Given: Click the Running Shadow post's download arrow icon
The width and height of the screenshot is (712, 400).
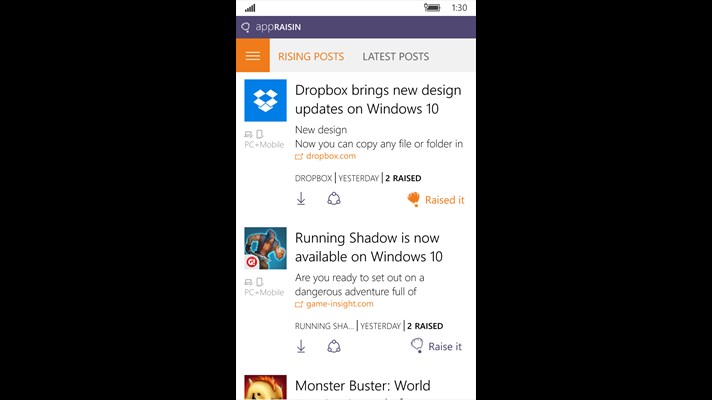Looking at the screenshot, I should [301, 346].
